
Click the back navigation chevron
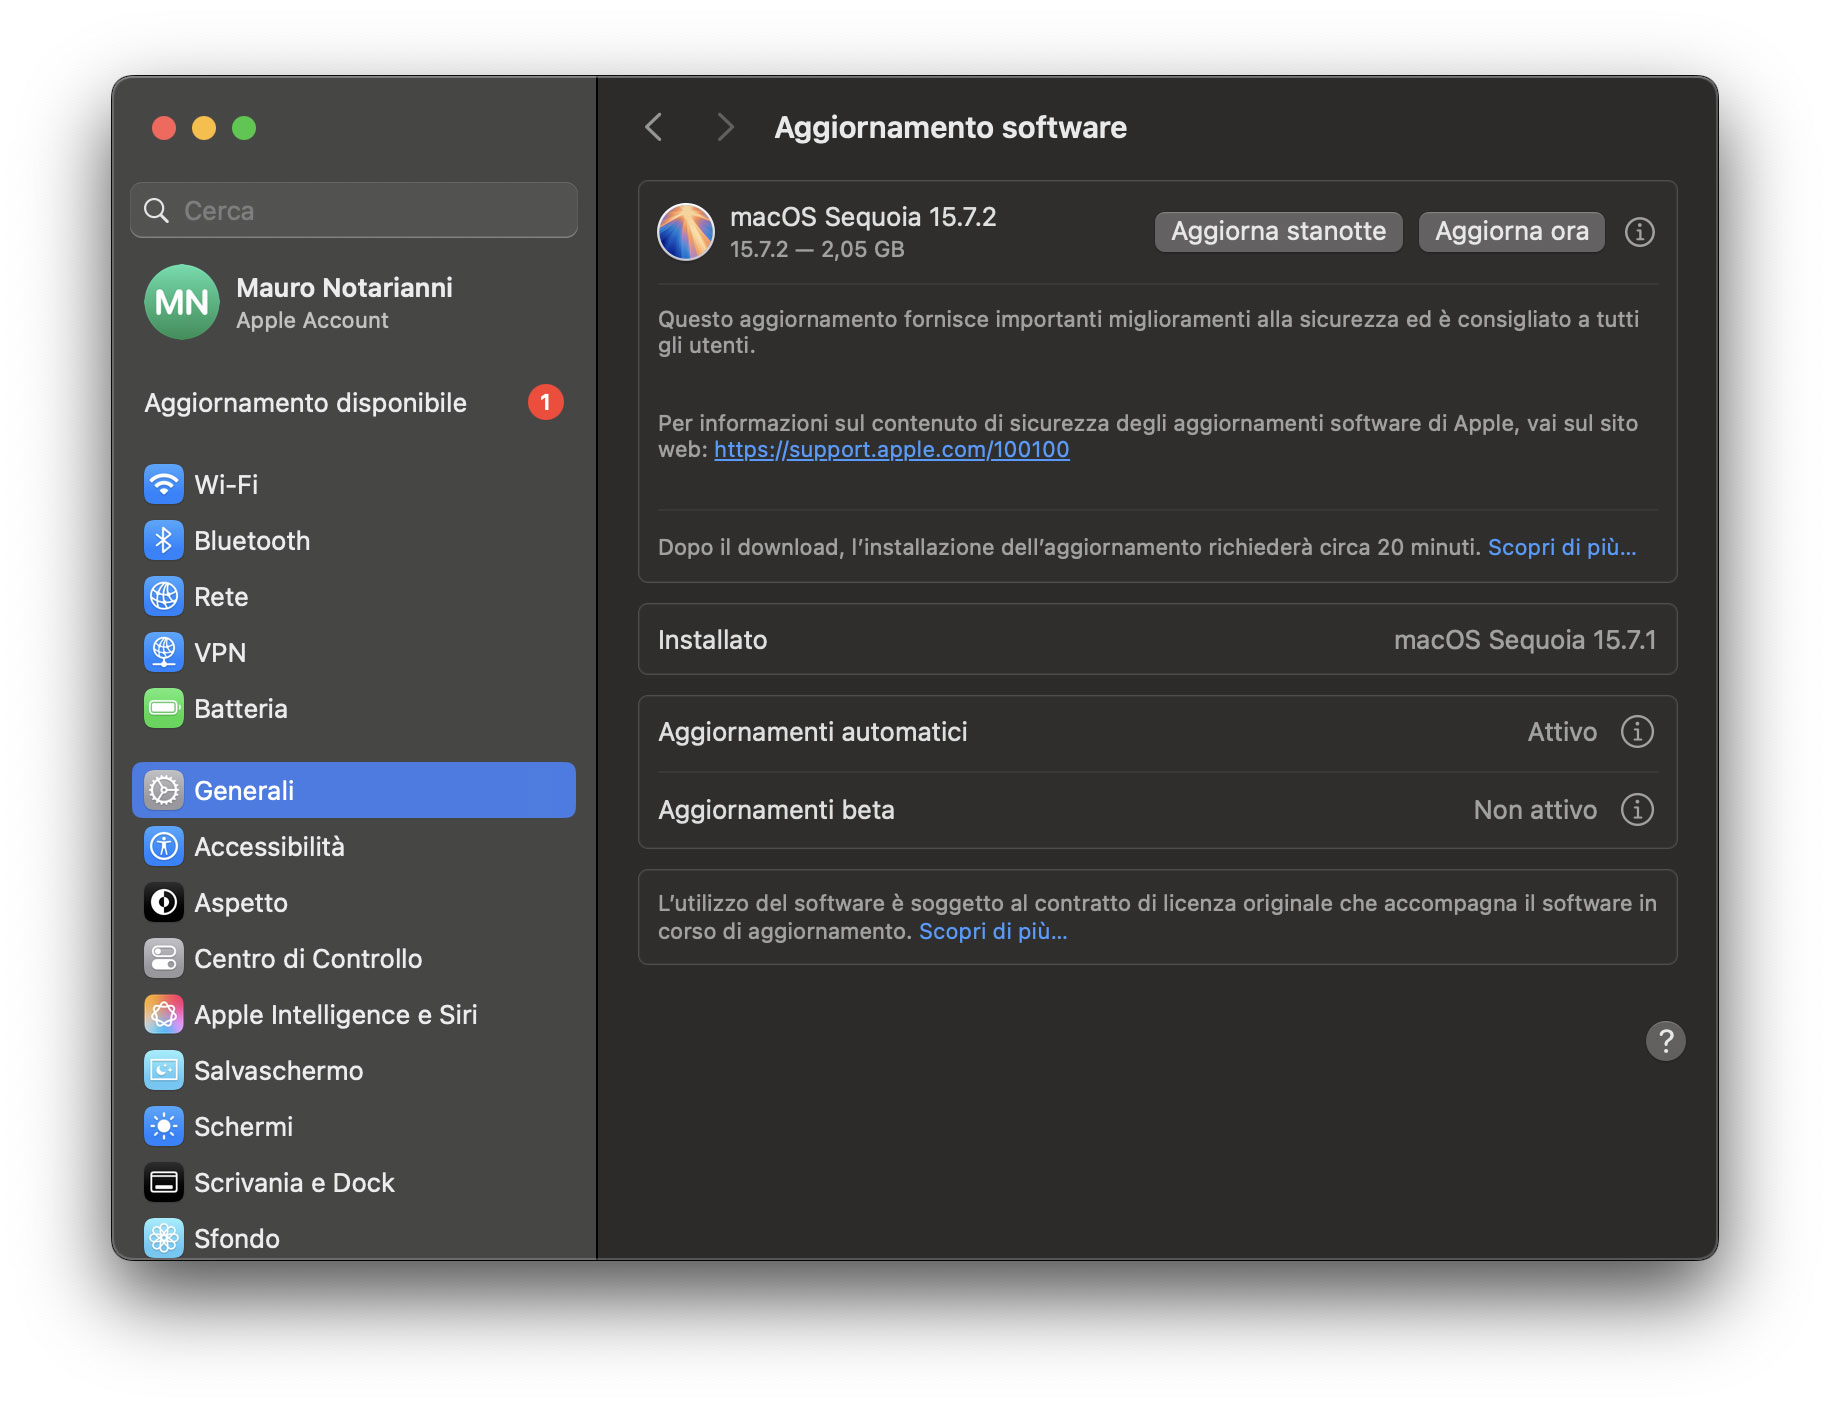pyautogui.click(x=654, y=127)
